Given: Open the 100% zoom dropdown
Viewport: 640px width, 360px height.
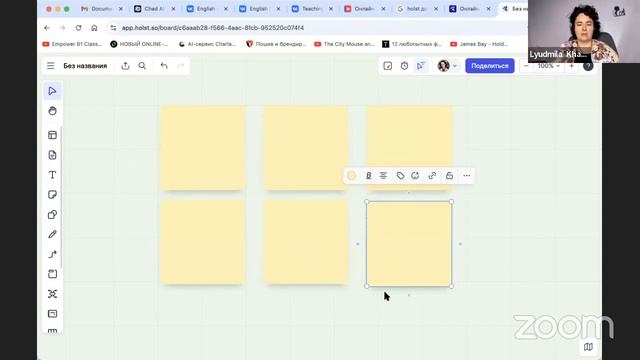Looking at the screenshot, I should tap(548, 66).
